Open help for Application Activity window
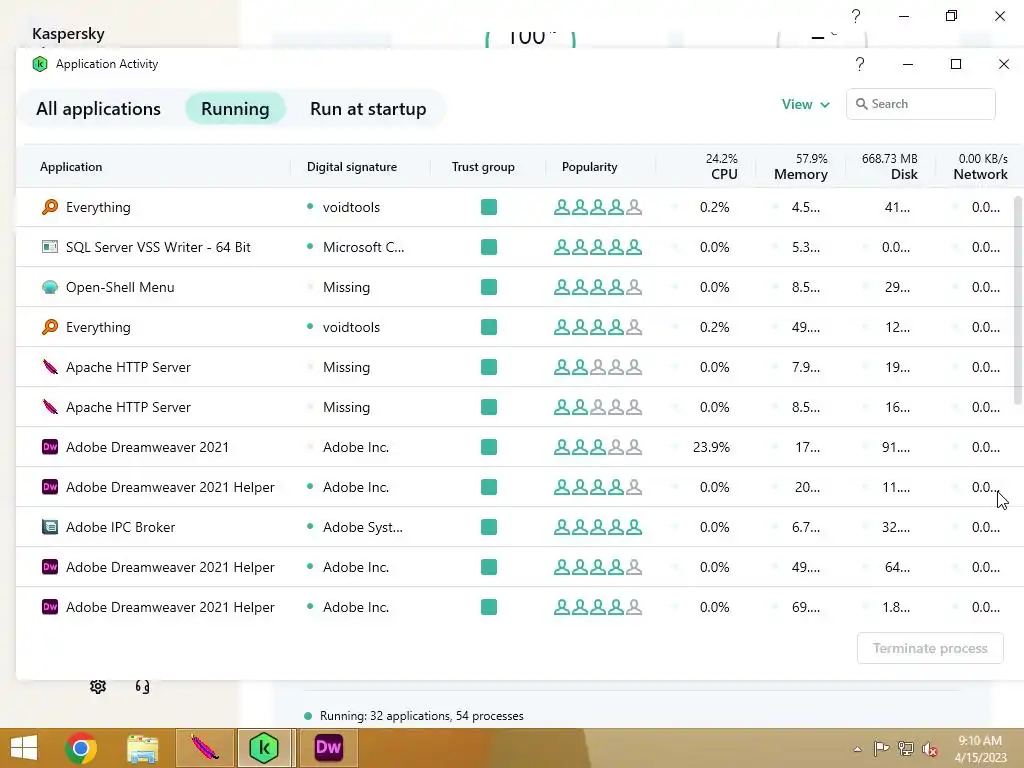 pos(860,64)
